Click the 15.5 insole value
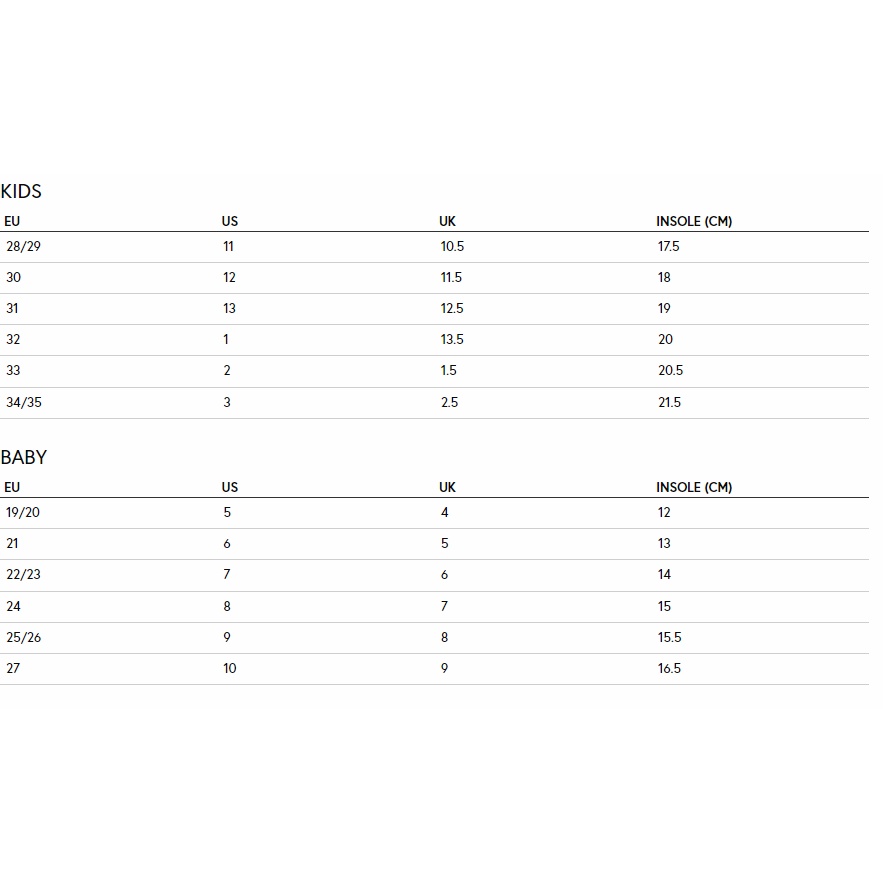This screenshot has height=883, width=883. (x=670, y=637)
